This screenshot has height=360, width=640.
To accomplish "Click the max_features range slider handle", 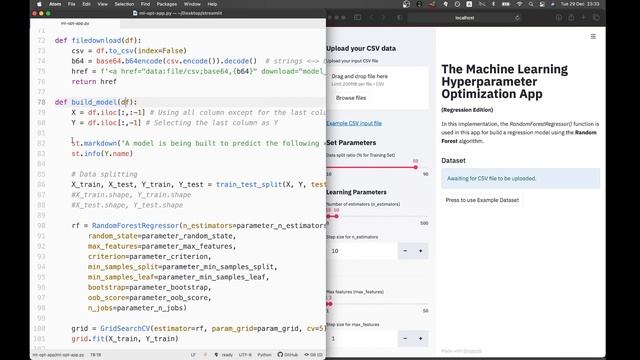I will 330,304.
